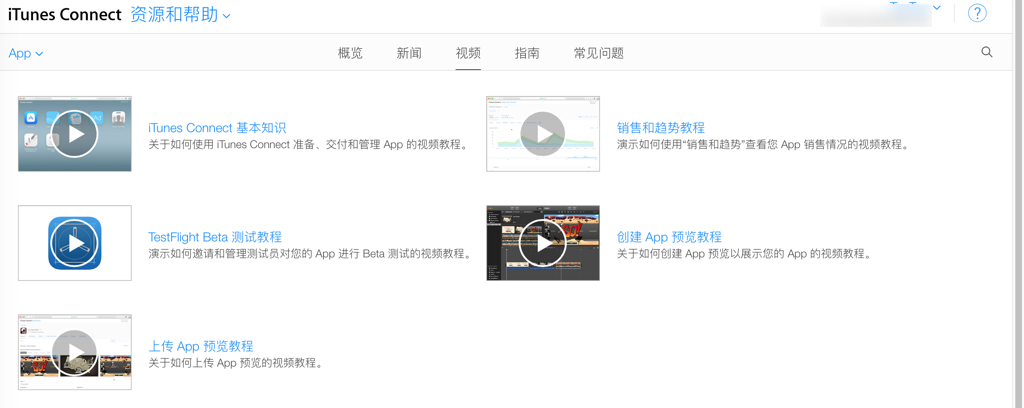Image resolution: width=1024 pixels, height=408 pixels.
Task: Open the search magnifier icon
Action: (x=987, y=52)
